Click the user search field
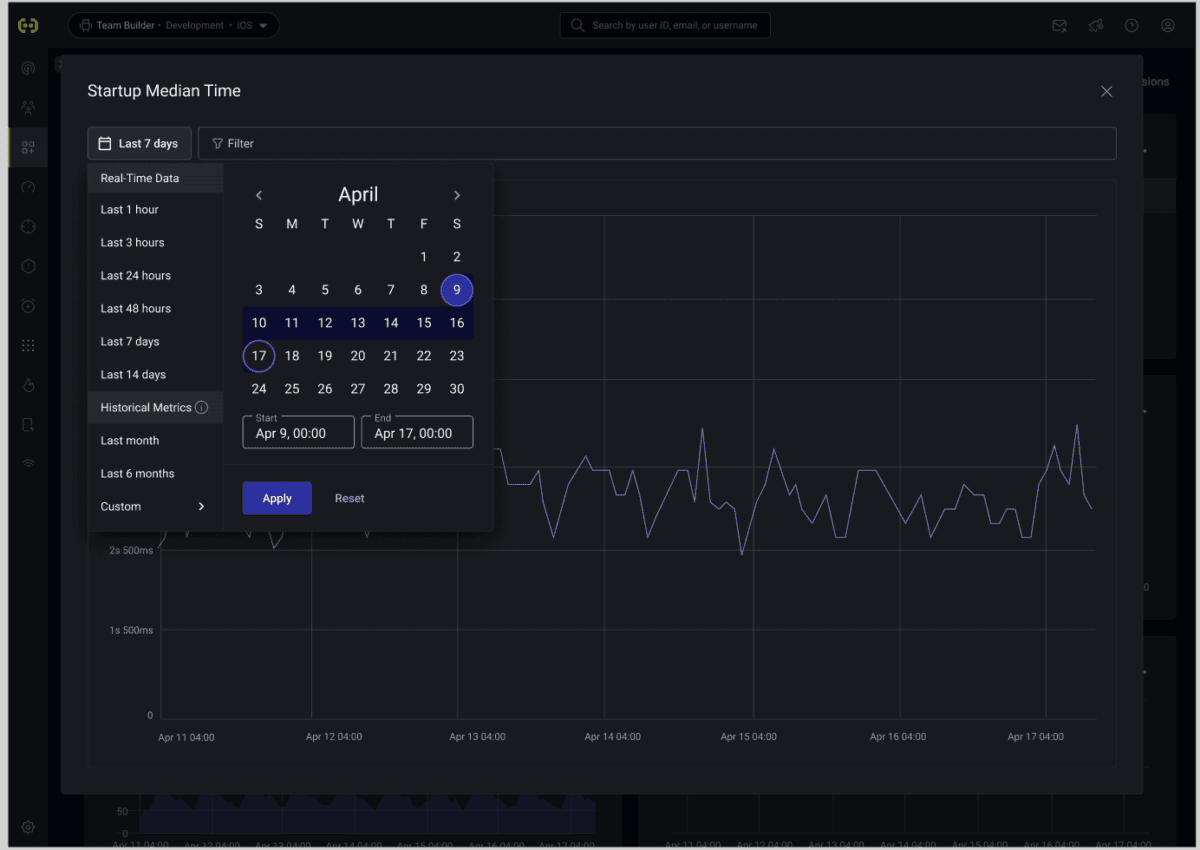 point(665,26)
